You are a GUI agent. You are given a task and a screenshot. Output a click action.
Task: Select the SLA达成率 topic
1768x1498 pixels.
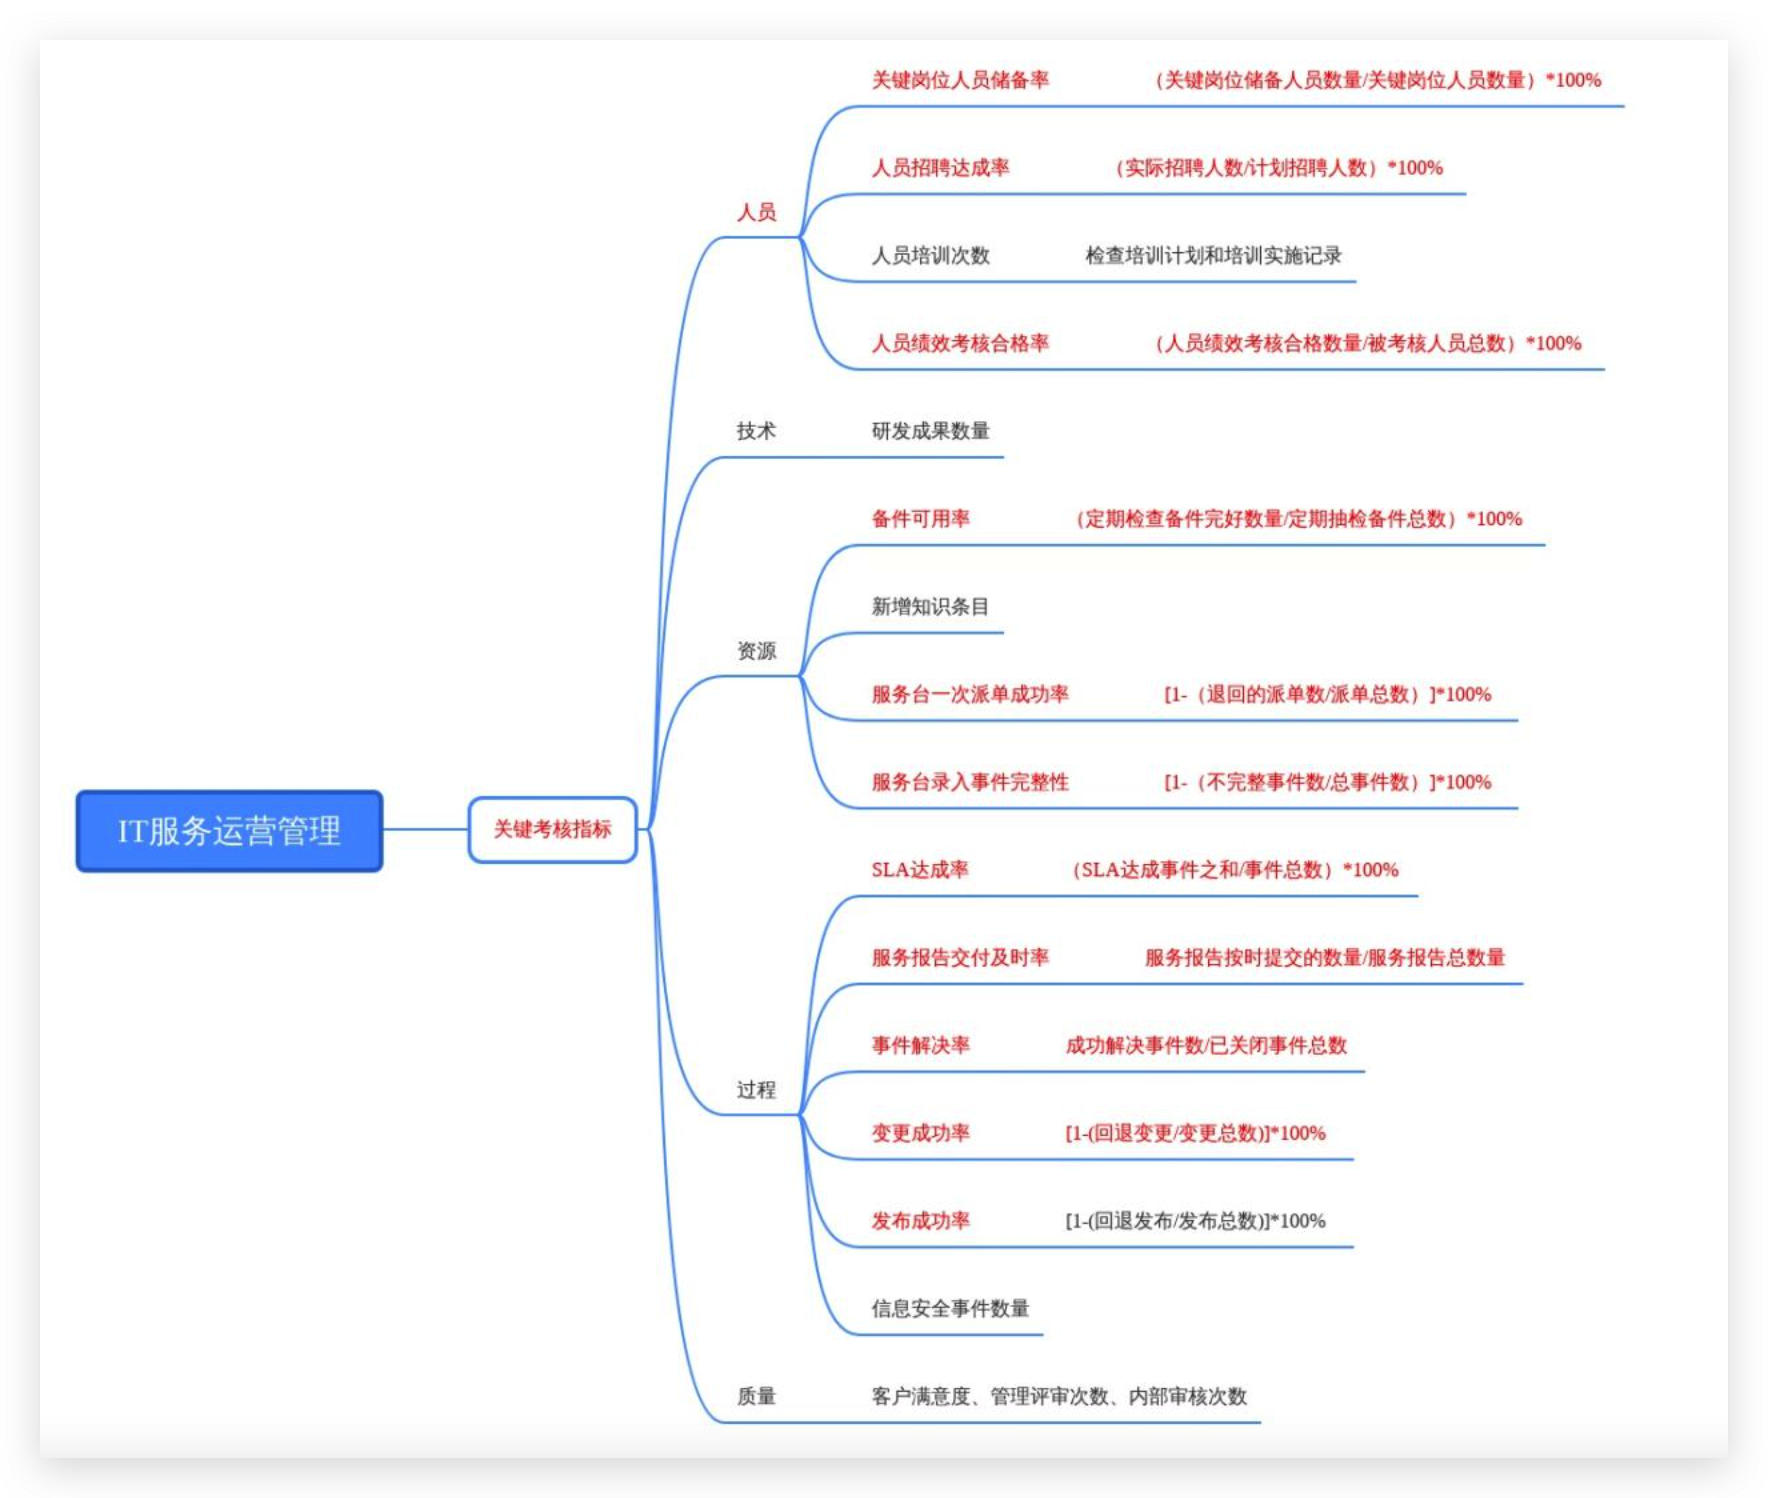pos(920,870)
